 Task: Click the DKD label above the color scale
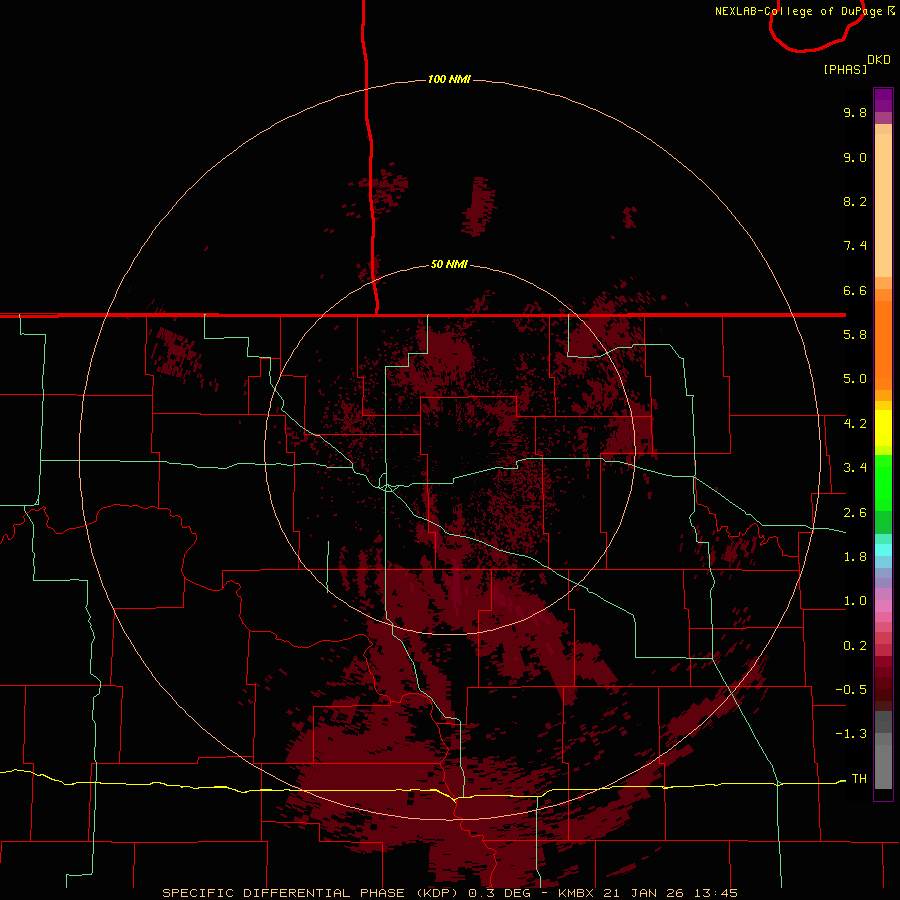tap(878, 60)
